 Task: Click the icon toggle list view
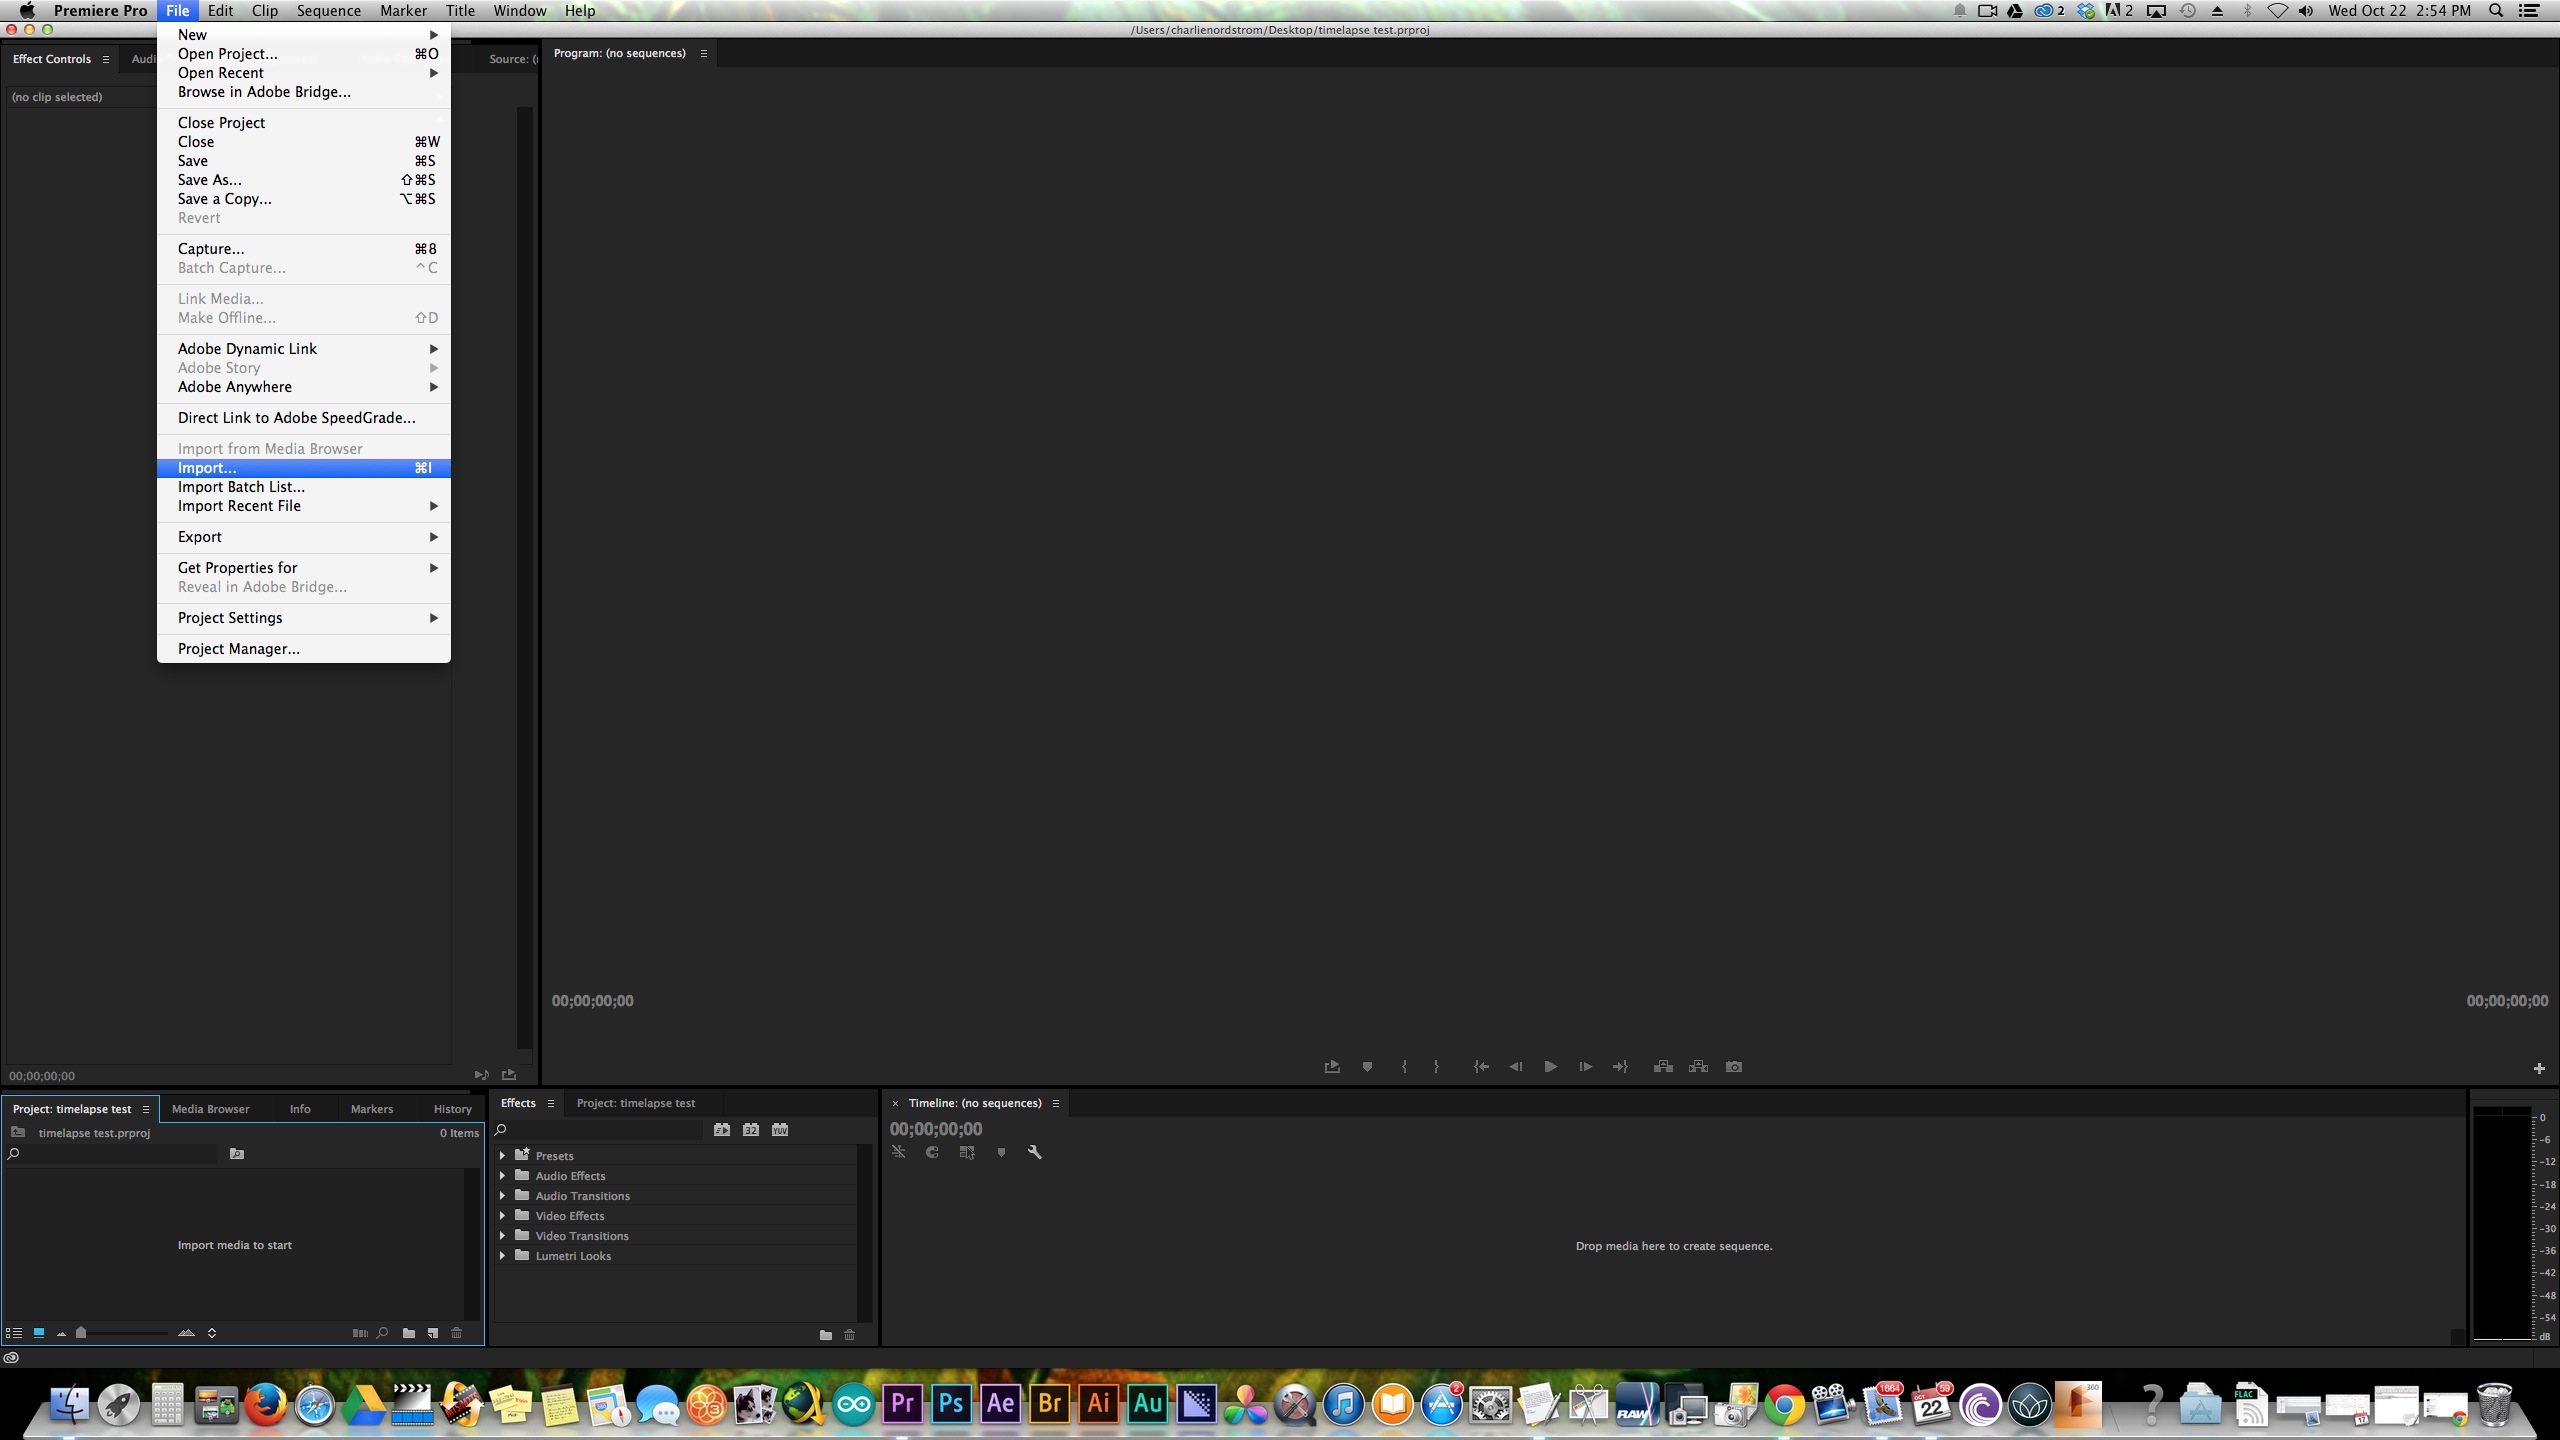tap(14, 1333)
